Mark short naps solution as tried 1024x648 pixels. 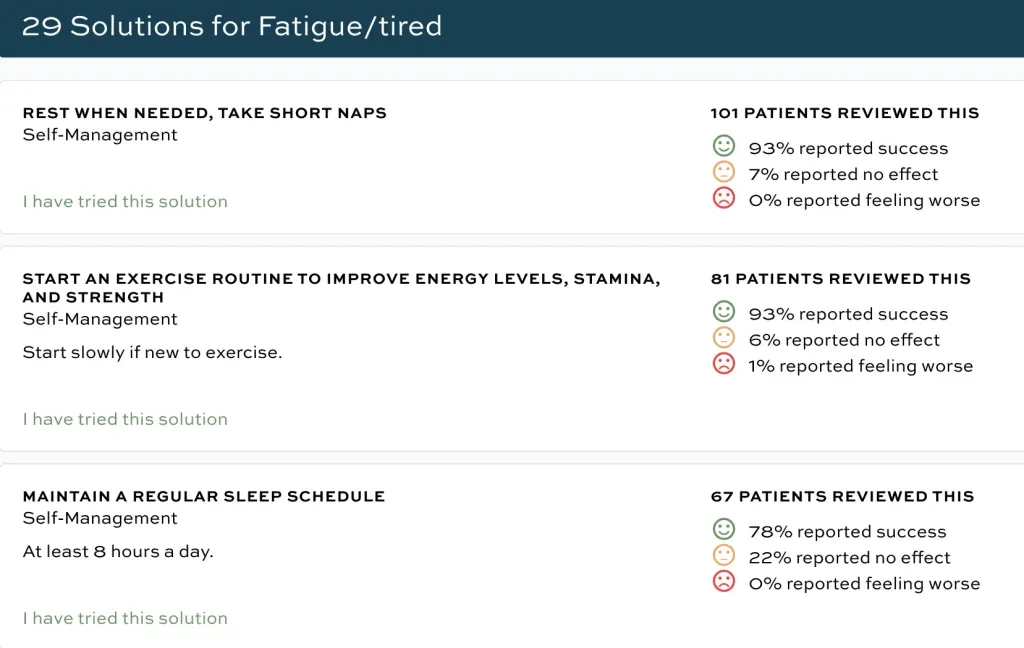125,201
